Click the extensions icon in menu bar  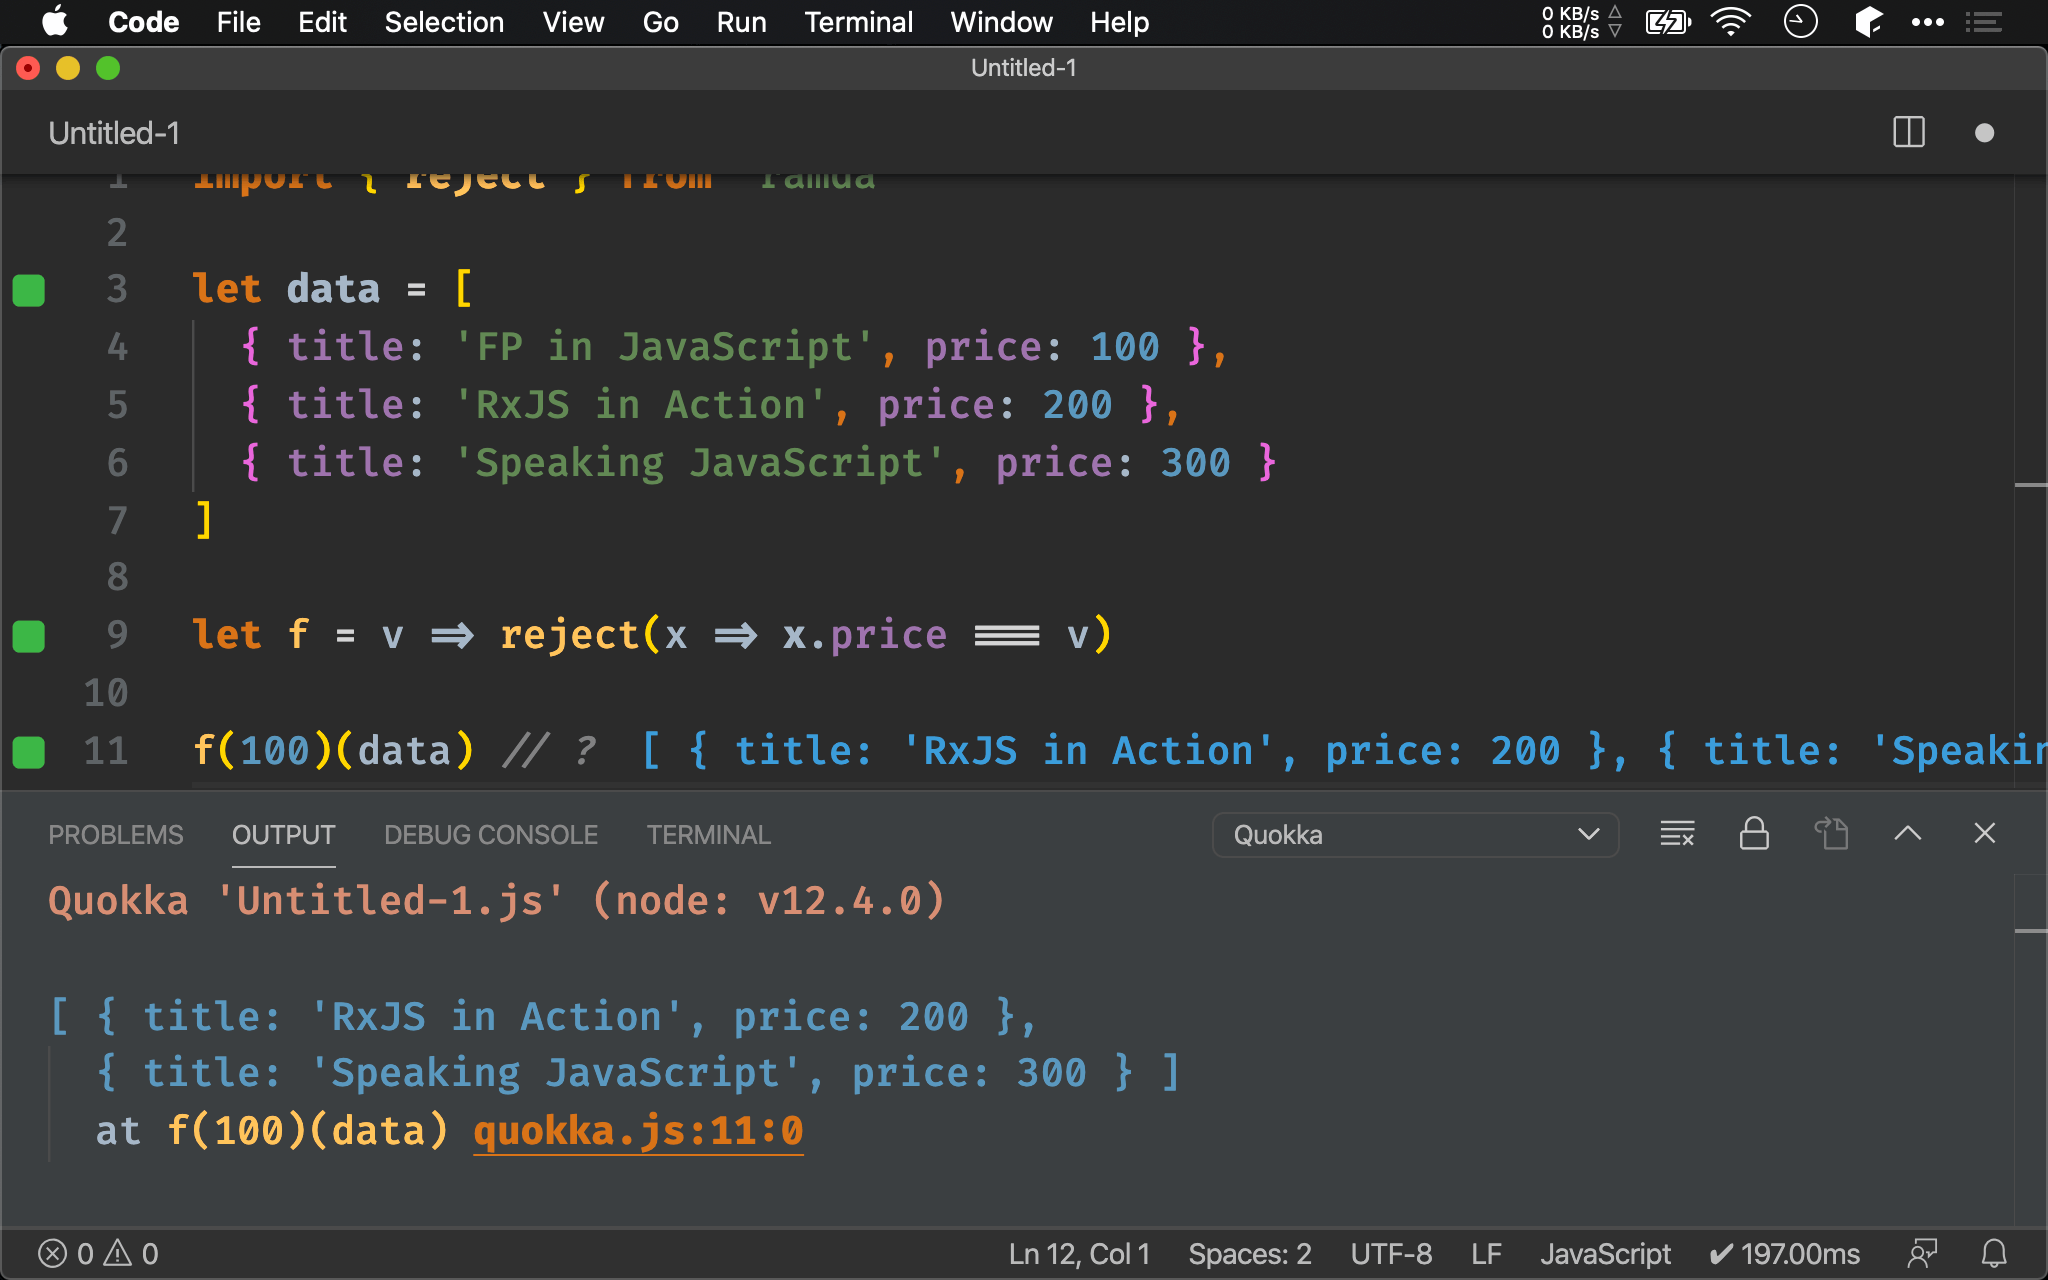tap(1865, 22)
